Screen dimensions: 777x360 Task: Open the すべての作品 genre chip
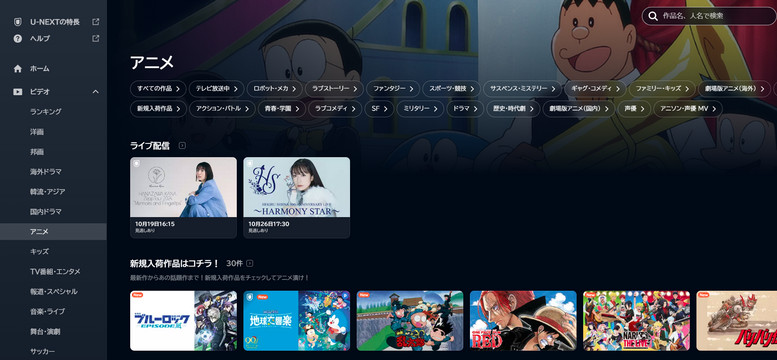point(158,89)
